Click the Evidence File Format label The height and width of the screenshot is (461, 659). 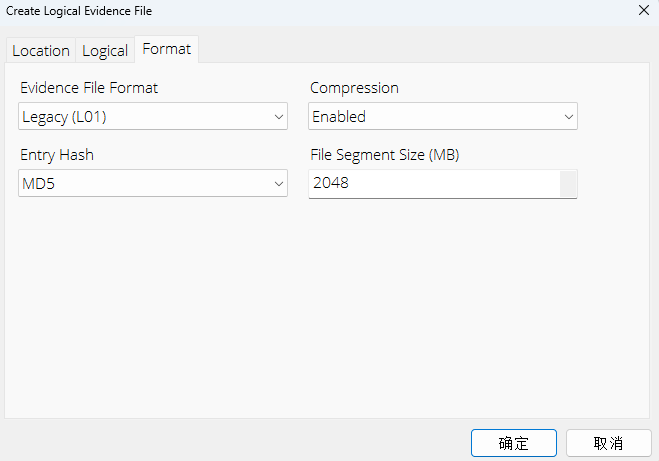(89, 88)
